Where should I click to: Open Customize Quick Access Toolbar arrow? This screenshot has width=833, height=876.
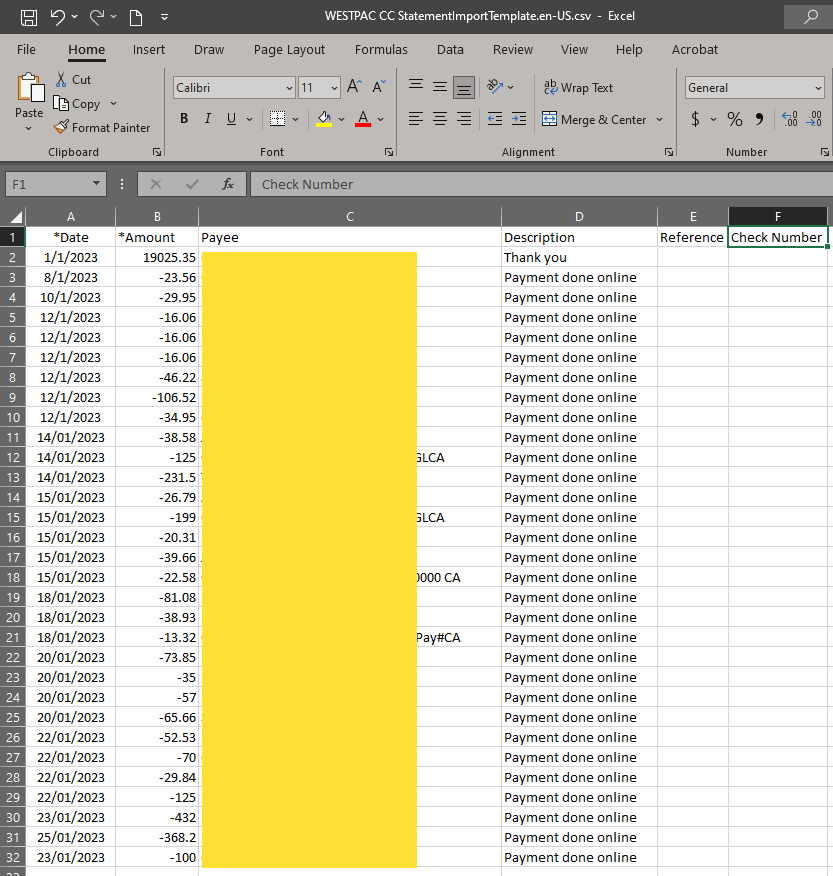[164, 17]
